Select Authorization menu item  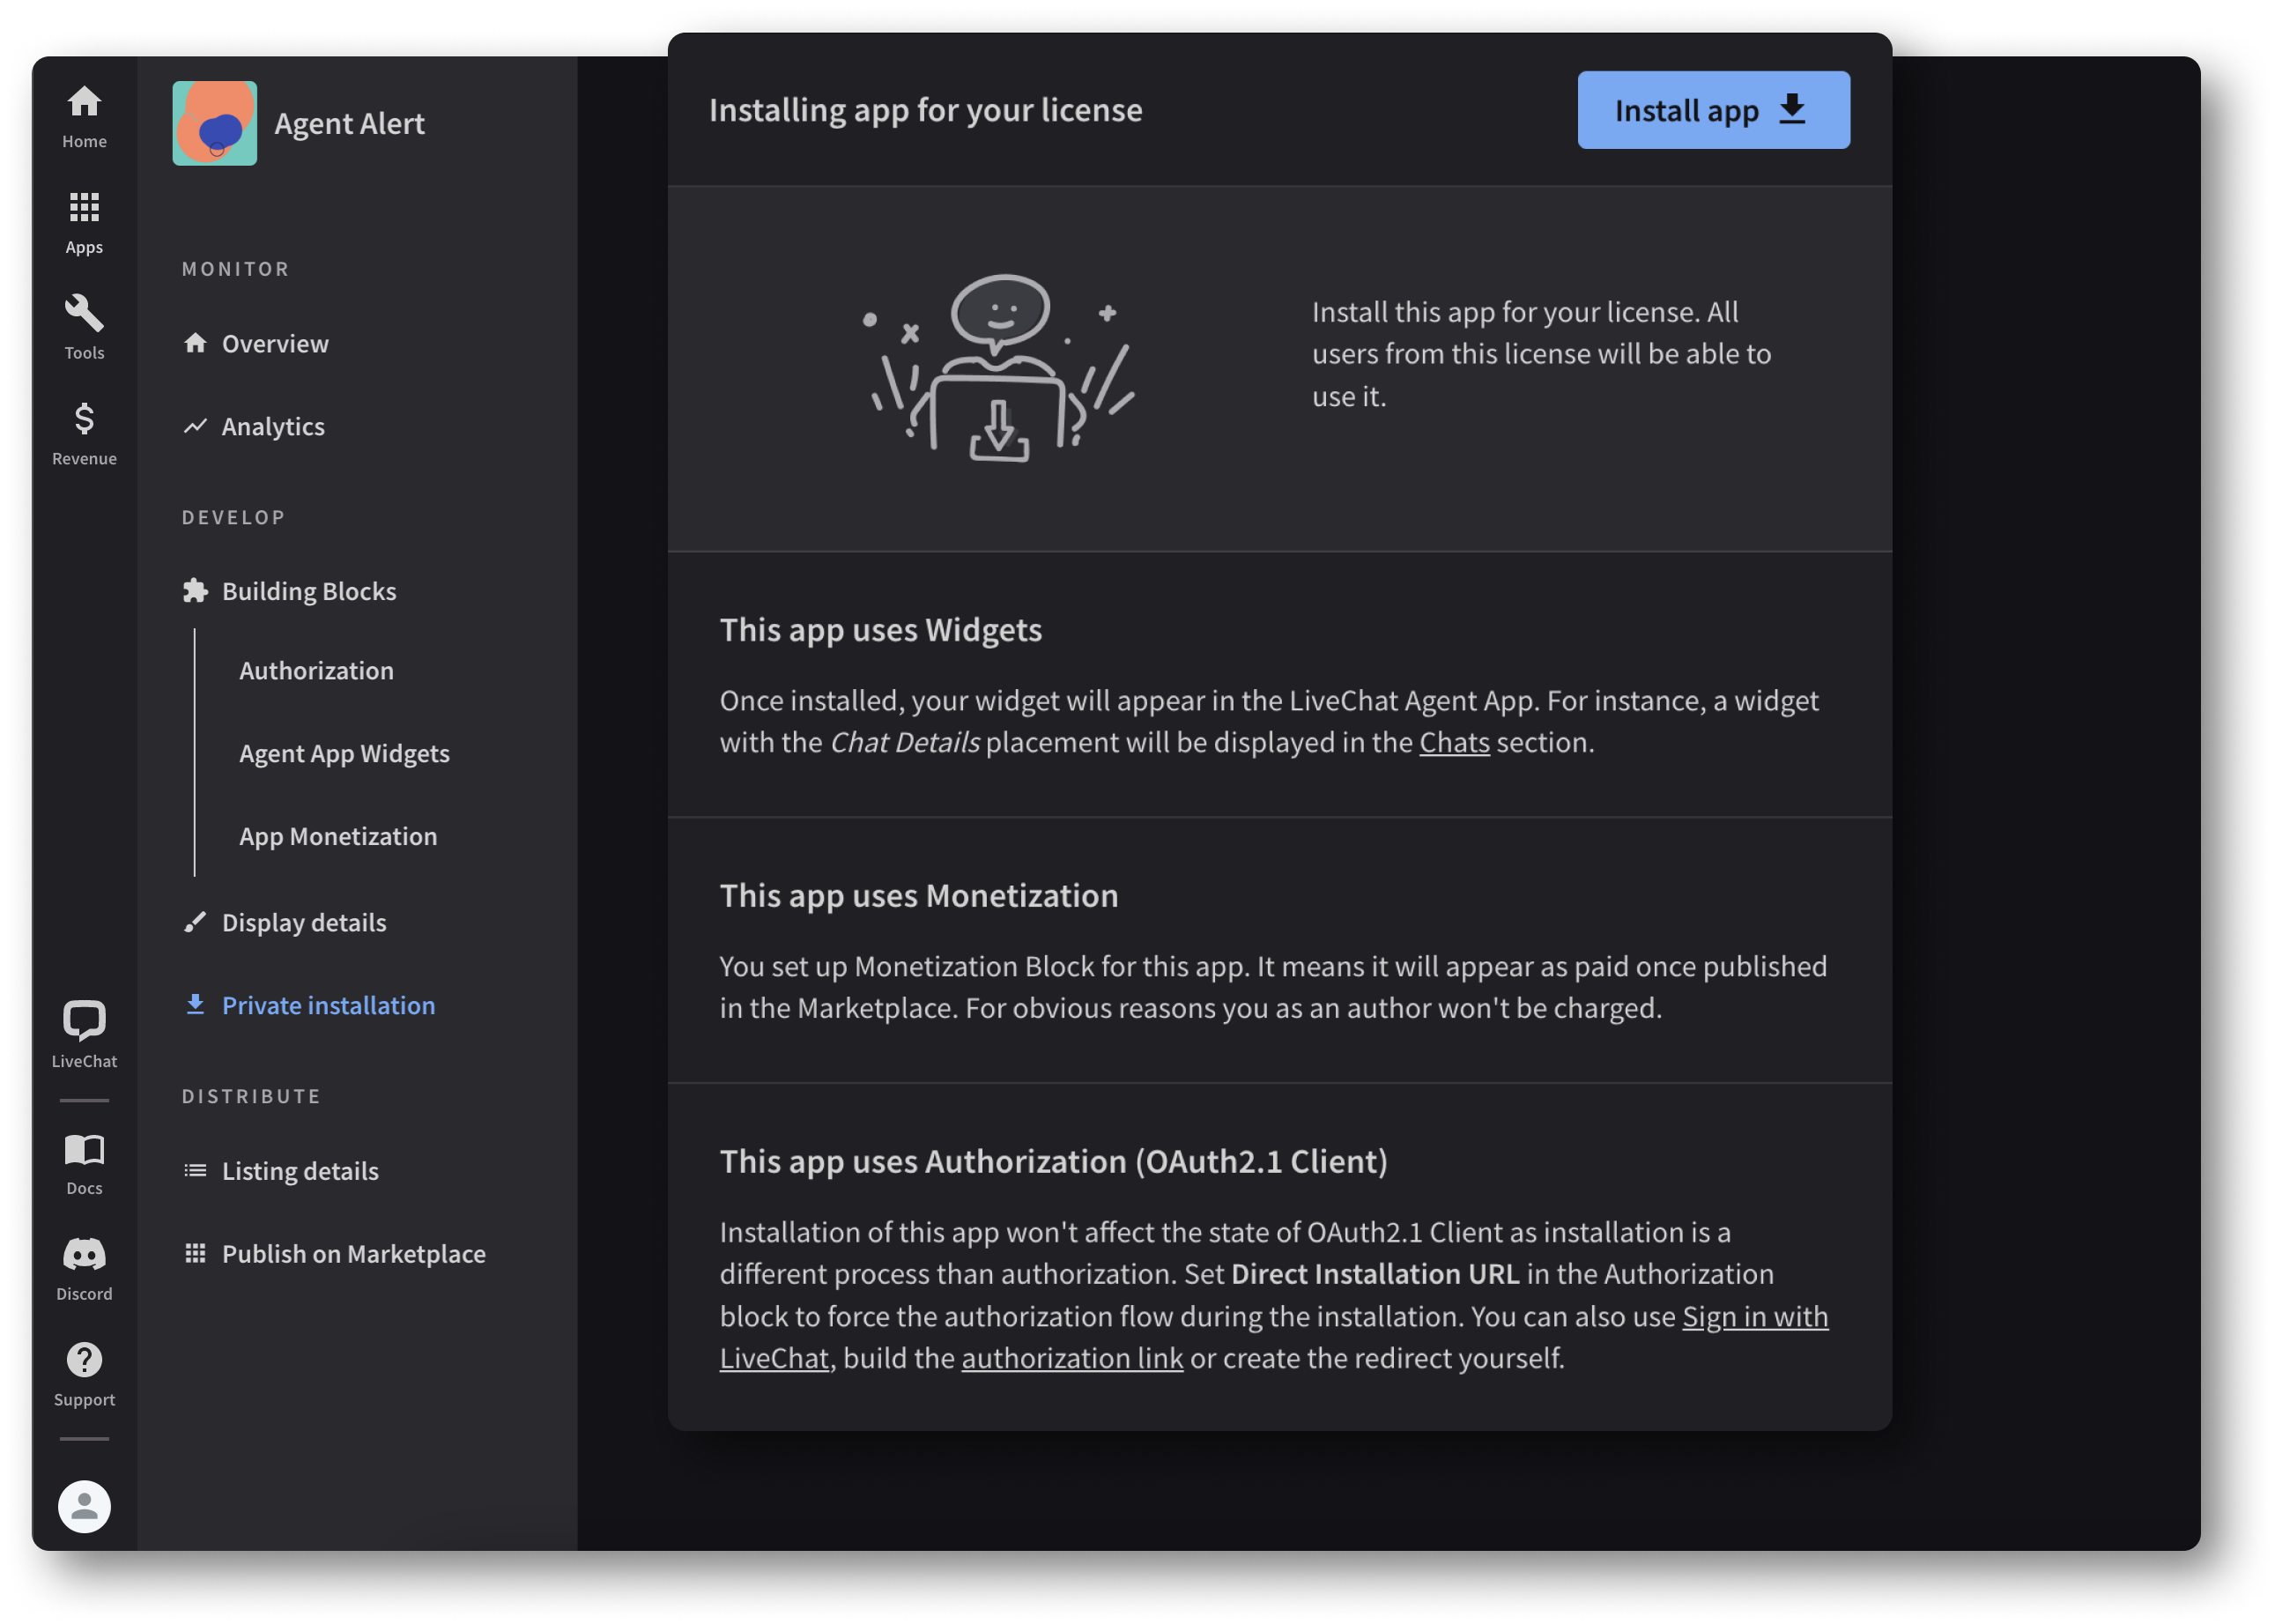(316, 670)
